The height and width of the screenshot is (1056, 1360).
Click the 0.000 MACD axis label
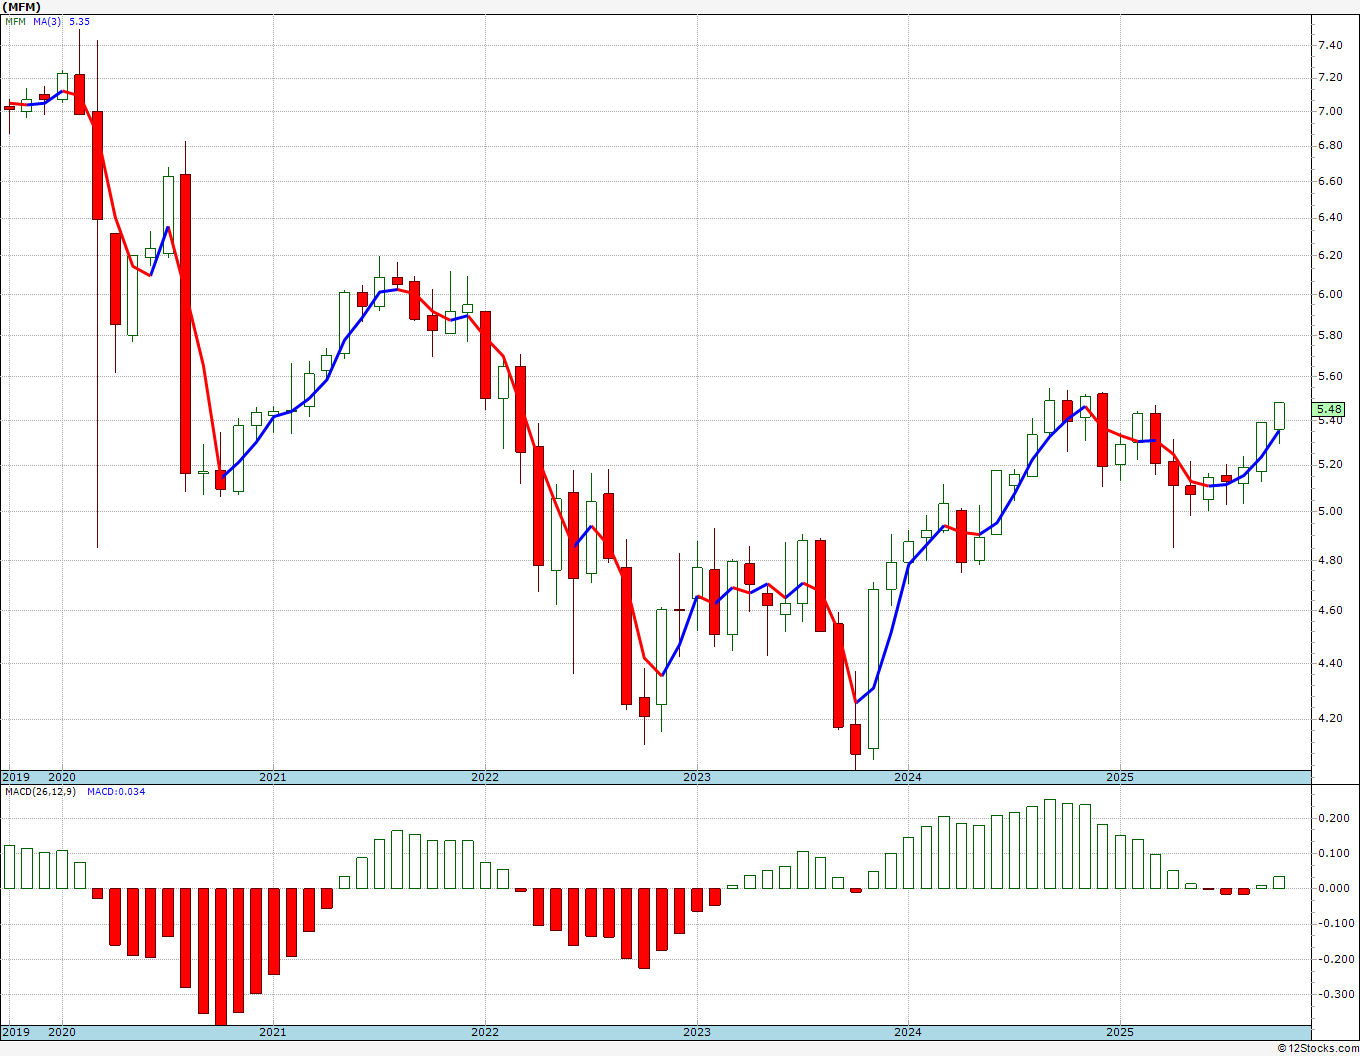coord(1333,888)
